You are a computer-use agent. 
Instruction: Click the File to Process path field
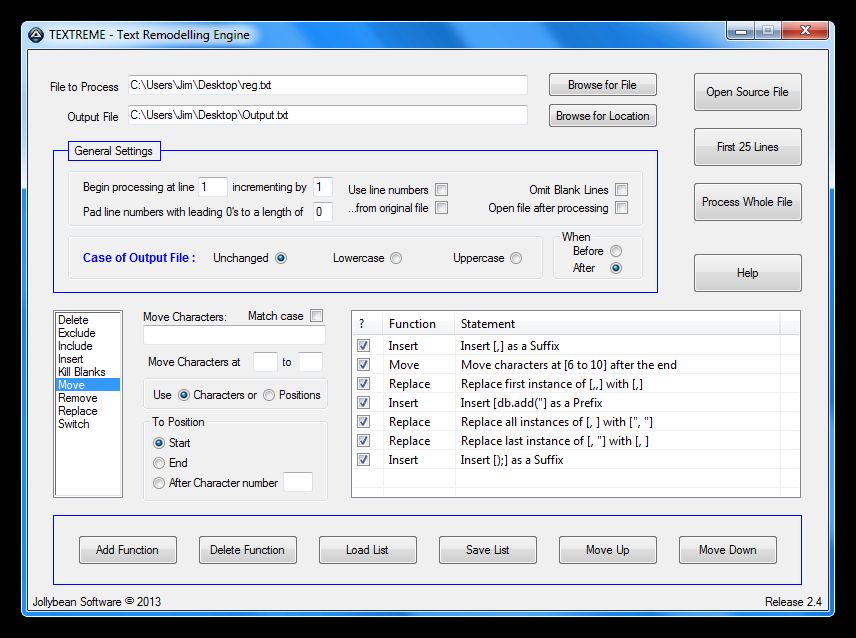[327, 85]
